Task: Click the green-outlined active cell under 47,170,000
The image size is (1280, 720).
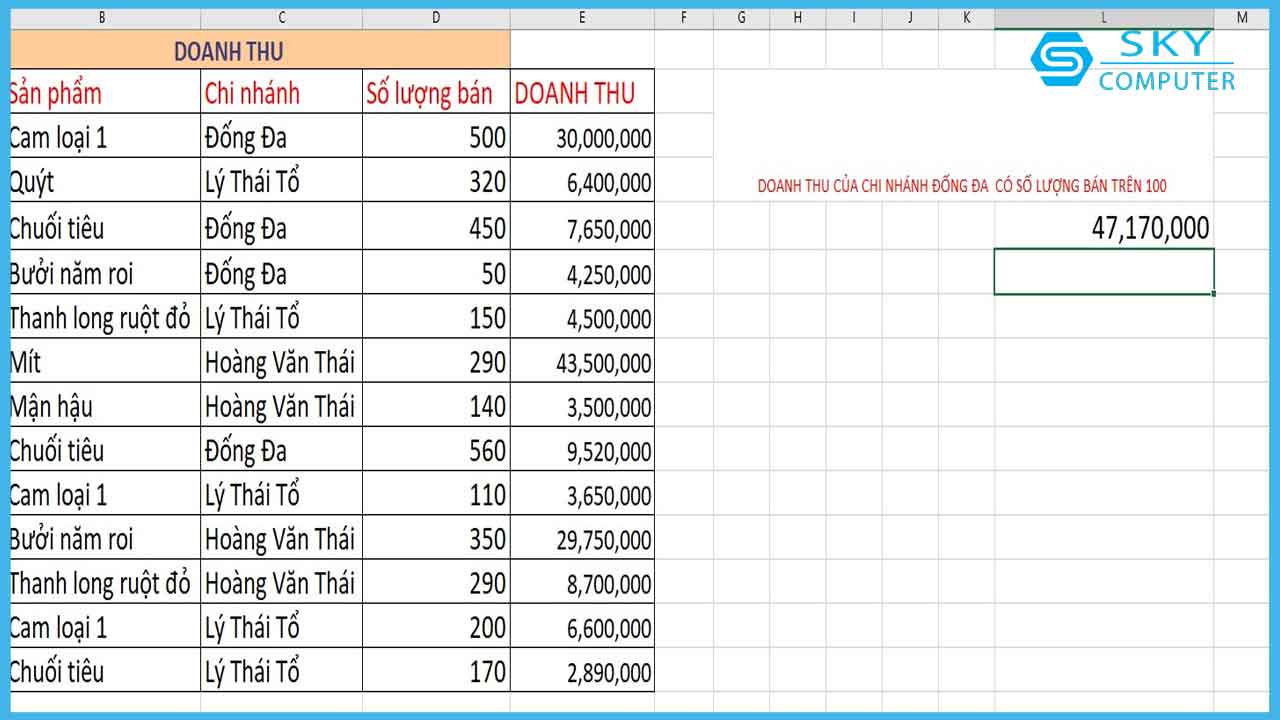Action: click(x=1104, y=272)
